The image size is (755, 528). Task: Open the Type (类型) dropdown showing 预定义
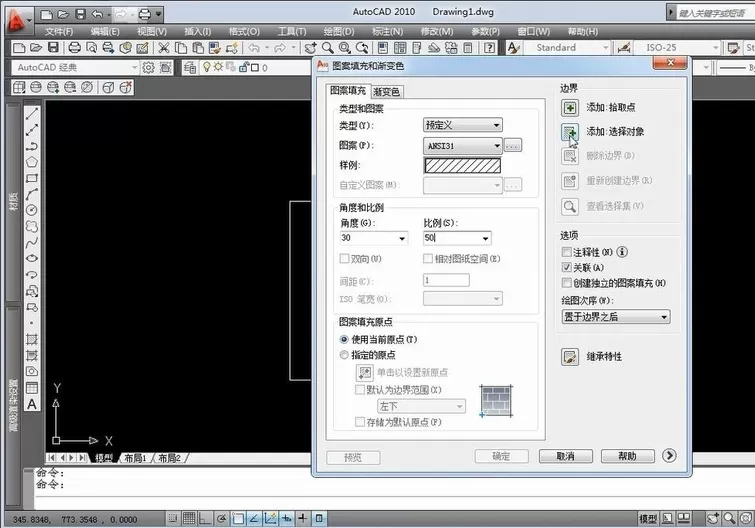[x=463, y=125]
